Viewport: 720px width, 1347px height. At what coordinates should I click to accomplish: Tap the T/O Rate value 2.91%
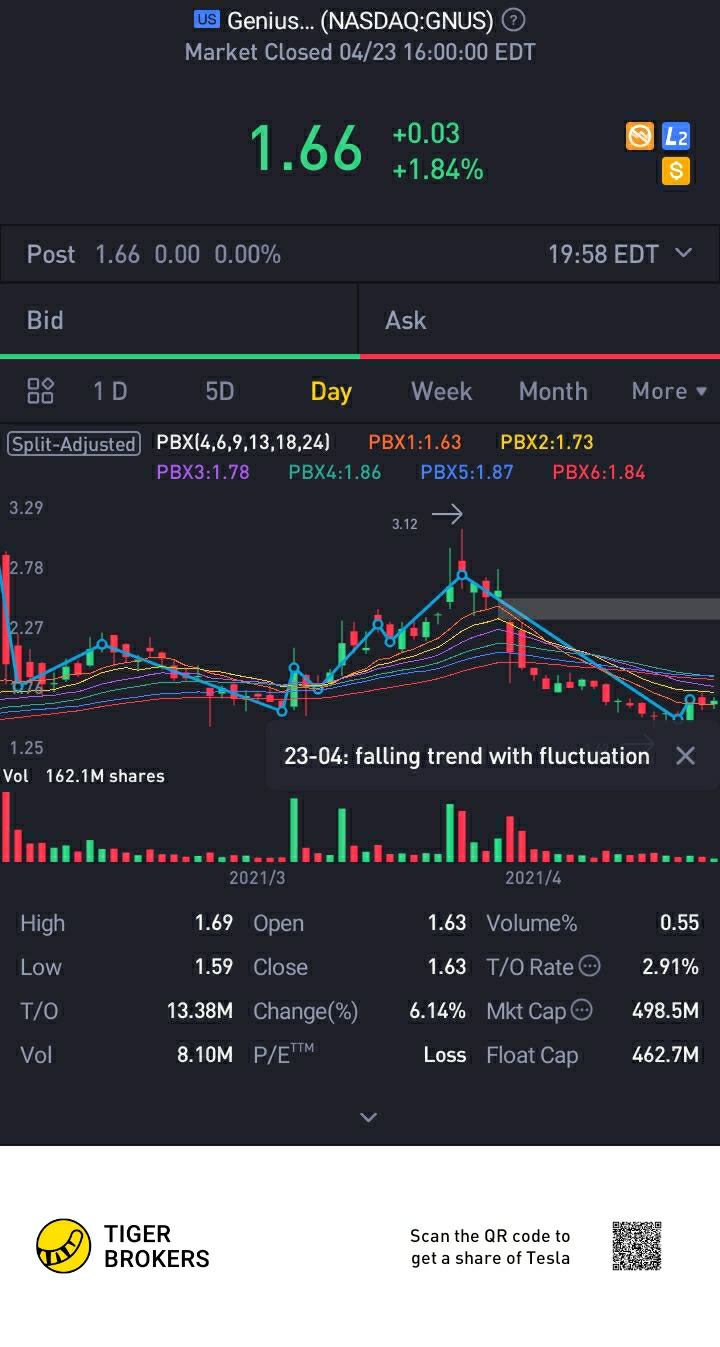click(670, 966)
